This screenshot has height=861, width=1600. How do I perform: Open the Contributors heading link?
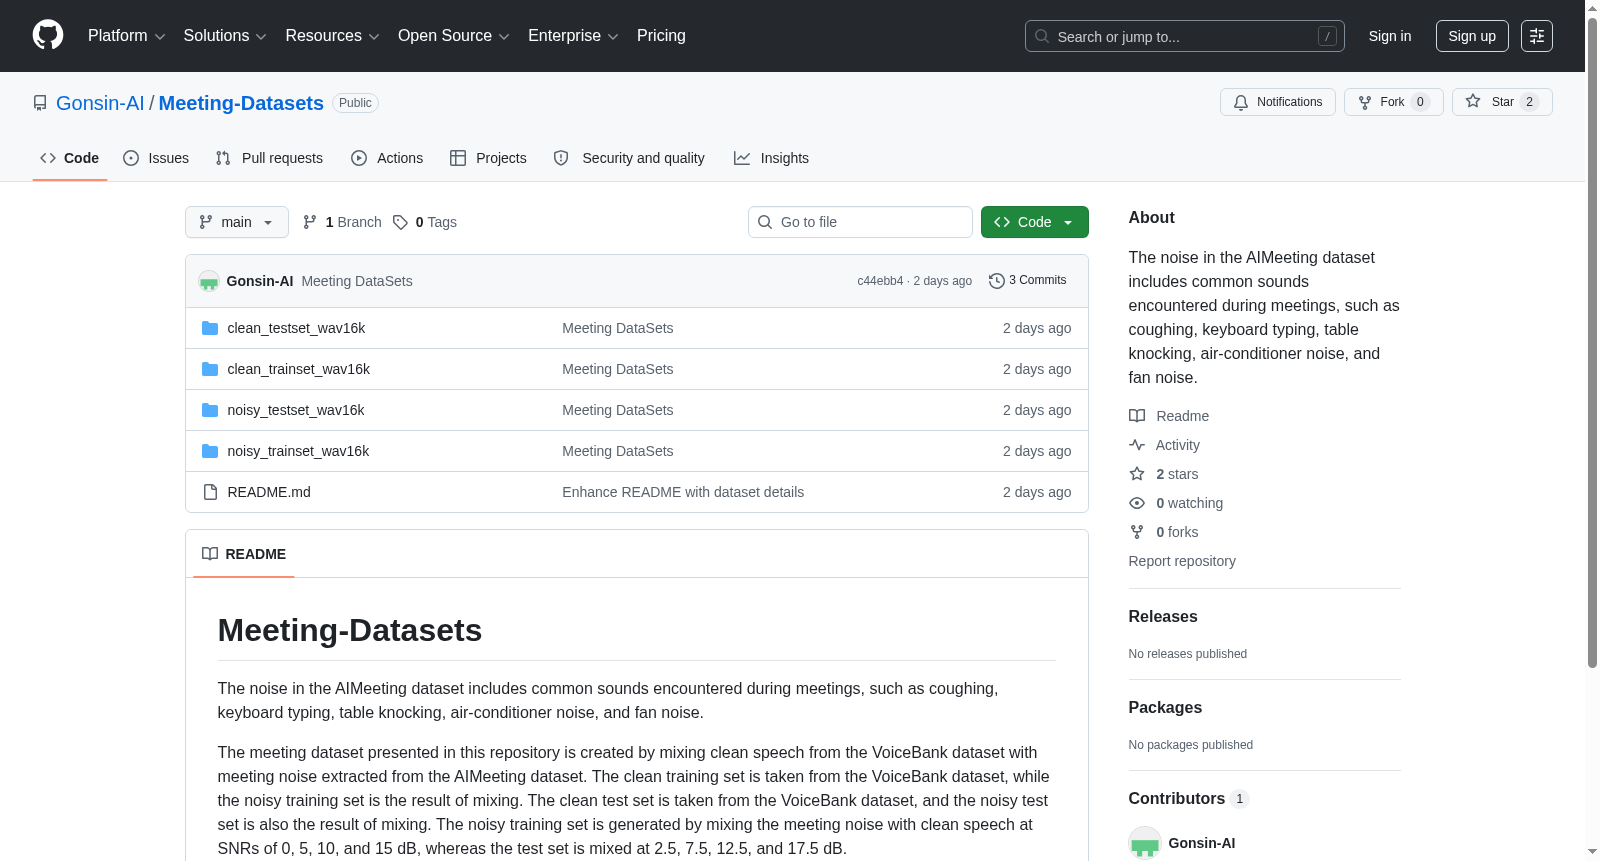1189,799
